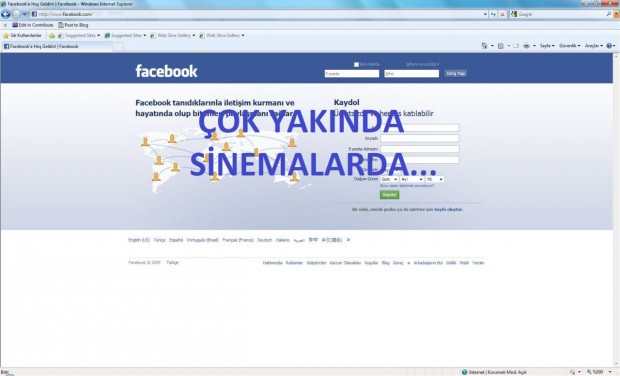
Task: Click the Home icon in command bar
Action: [484, 46]
